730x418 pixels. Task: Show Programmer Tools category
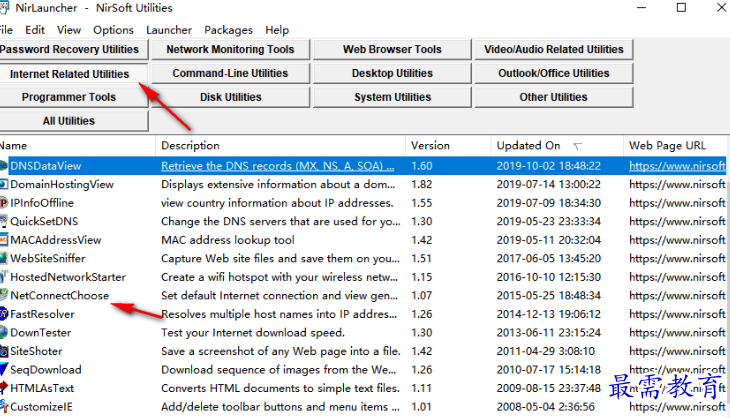point(73,97)
